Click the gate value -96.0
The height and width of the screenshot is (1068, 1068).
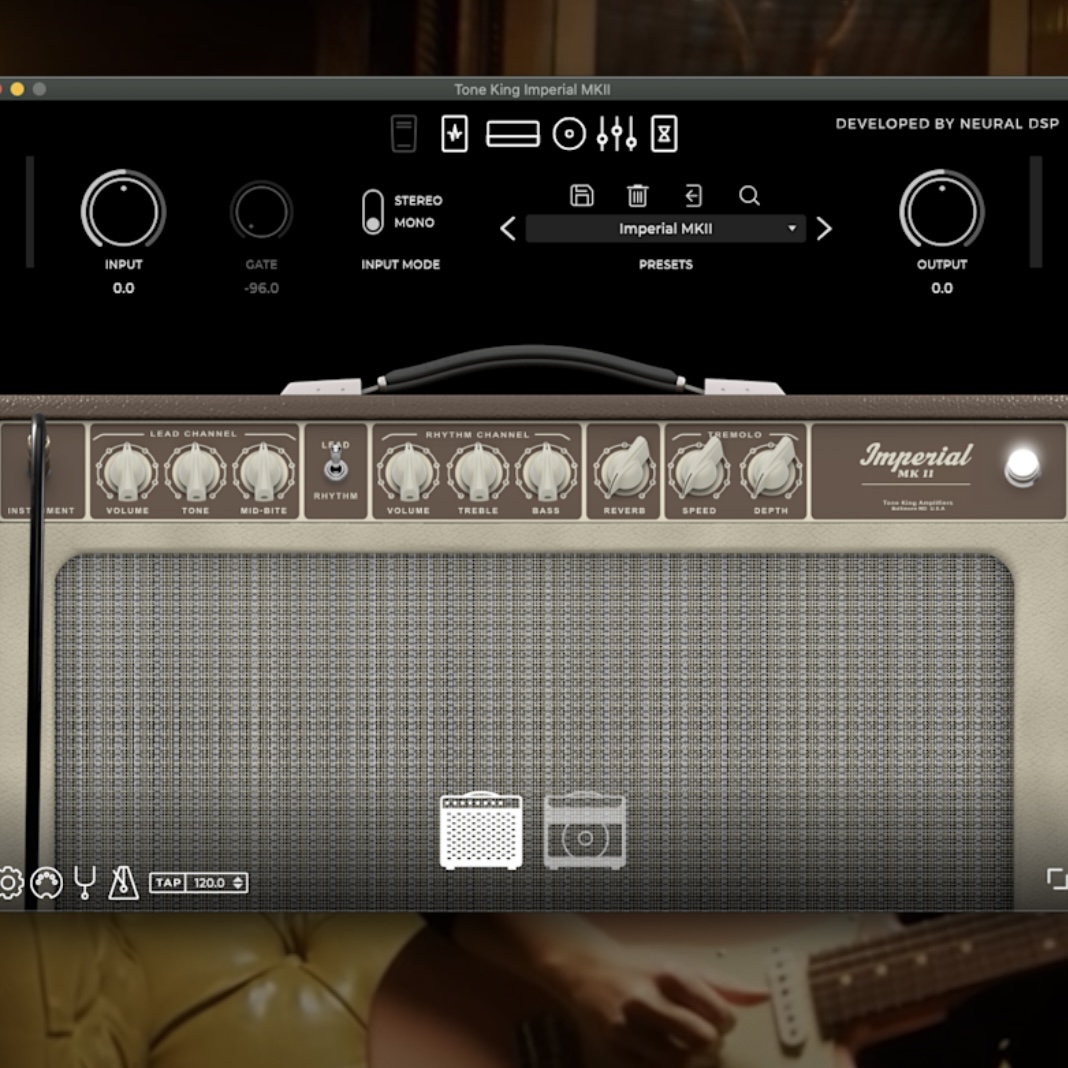[262, 288]
